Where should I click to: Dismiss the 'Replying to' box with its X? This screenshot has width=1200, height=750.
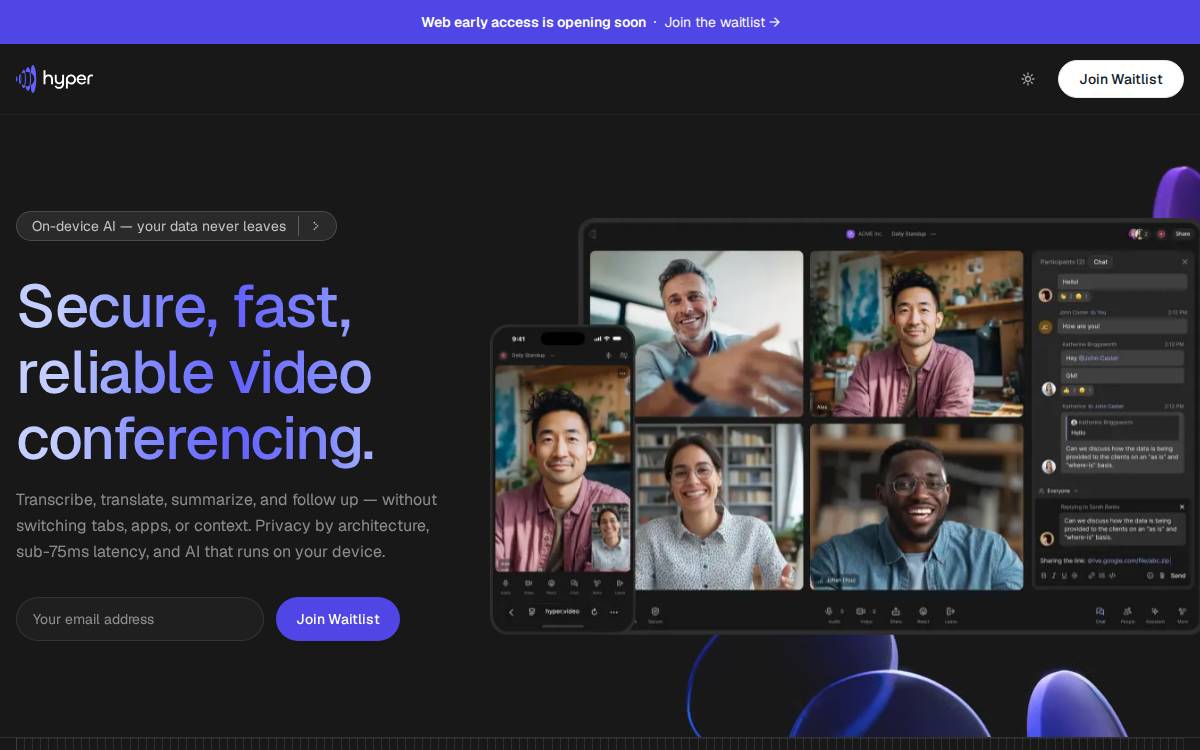tap(1182, 507)
